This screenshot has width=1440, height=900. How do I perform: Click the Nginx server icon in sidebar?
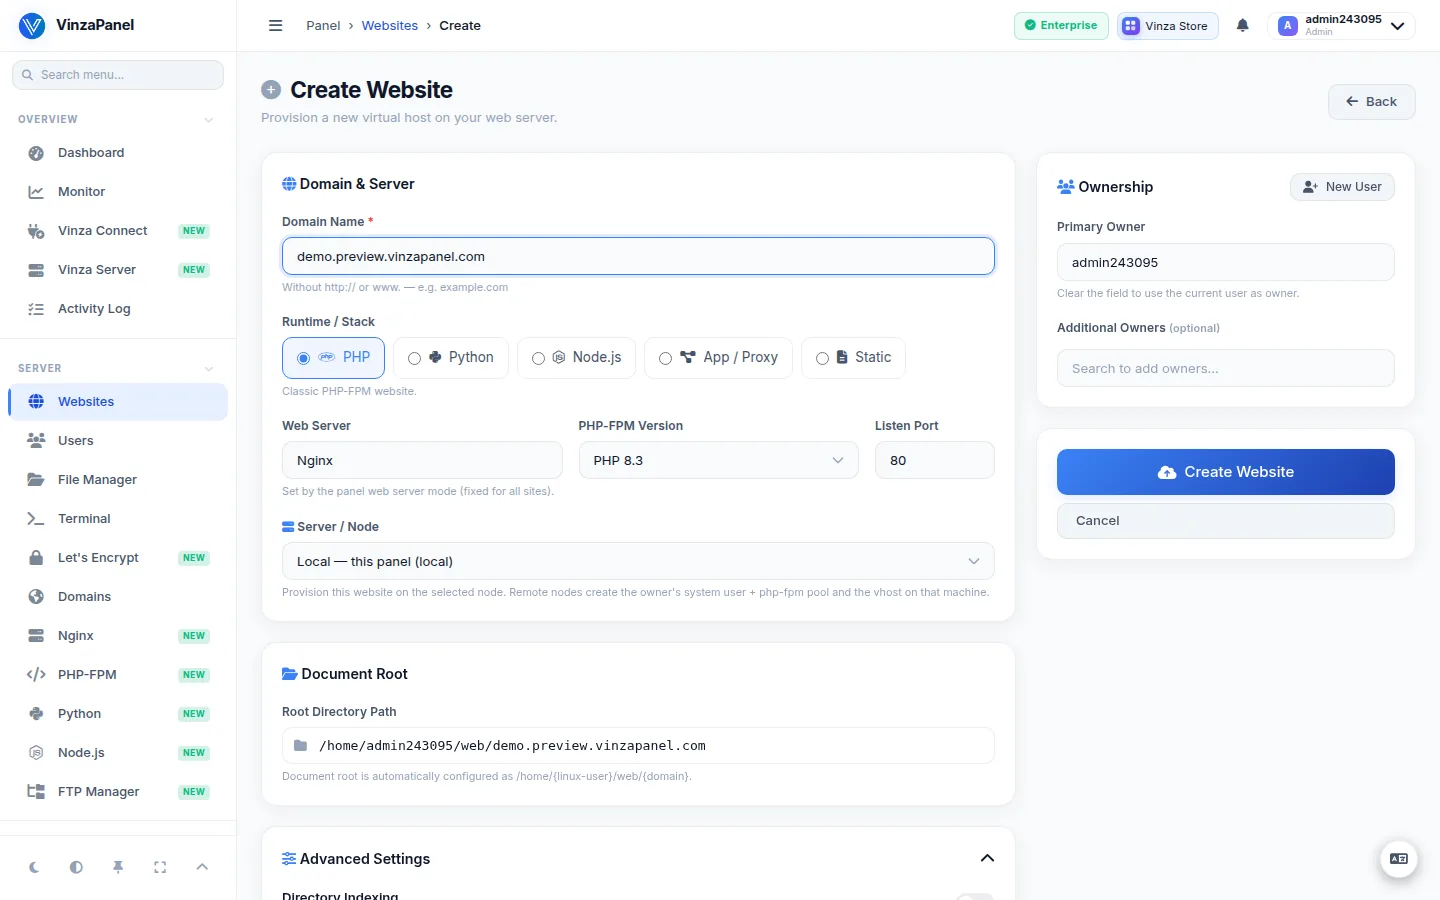click(36, 635)
